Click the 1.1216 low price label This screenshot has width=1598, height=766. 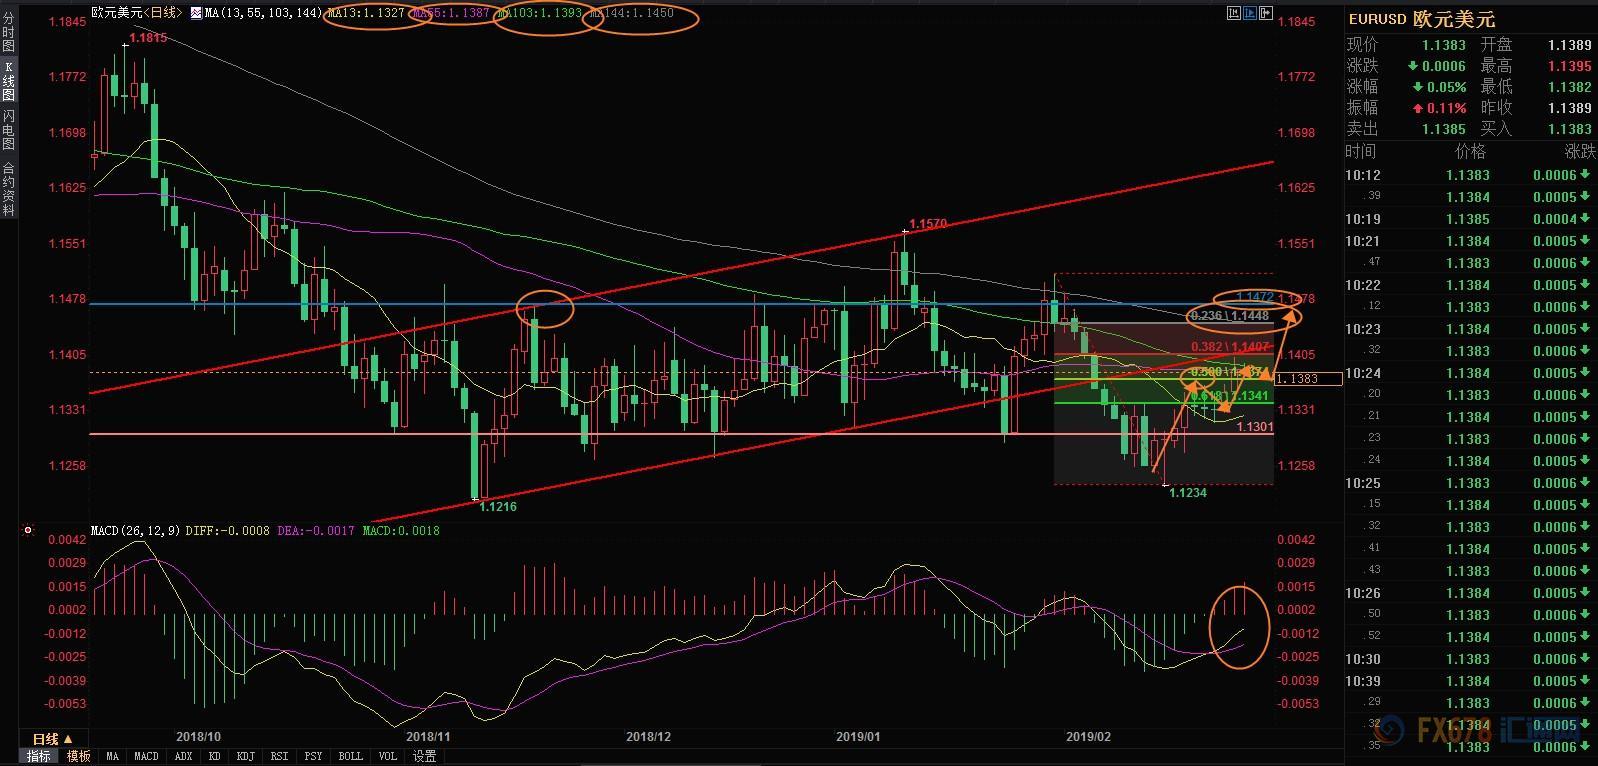pos(498,507)
